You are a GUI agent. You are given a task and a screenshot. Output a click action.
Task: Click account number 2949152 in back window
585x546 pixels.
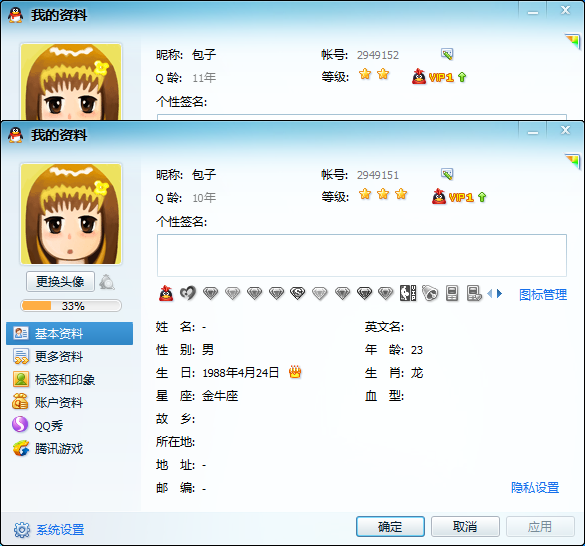[x=378, y=55]
